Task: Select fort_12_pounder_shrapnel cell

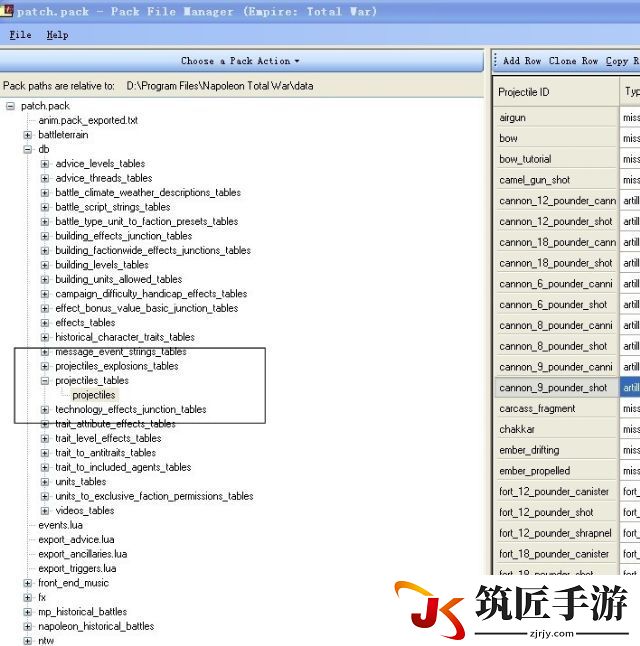Action: click(x=556, y=533)
